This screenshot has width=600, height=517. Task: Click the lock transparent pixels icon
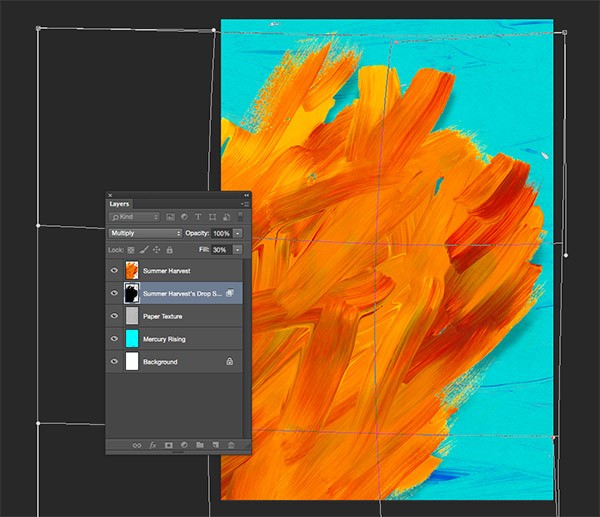(x=131, y=249)
